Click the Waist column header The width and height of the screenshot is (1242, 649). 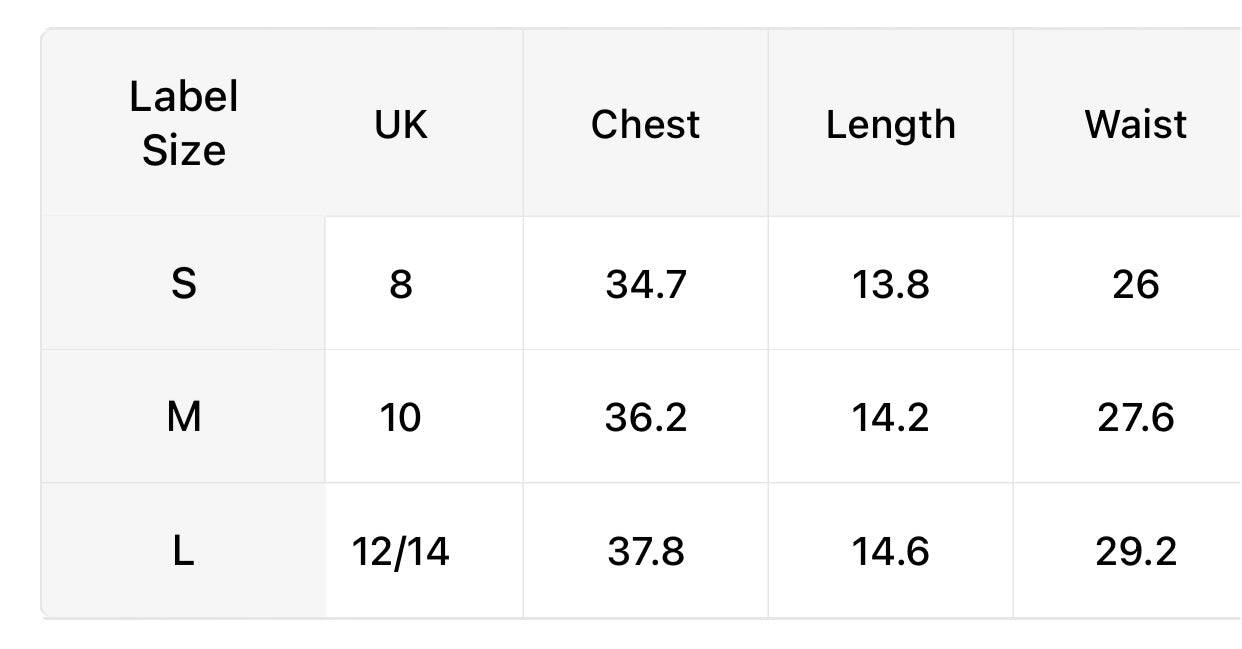click(x=1135, y=124)
